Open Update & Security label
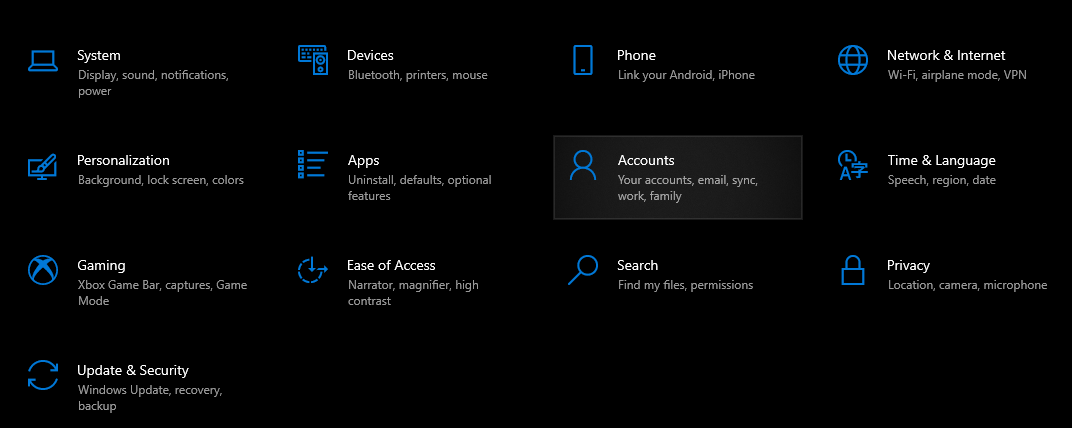1072x428 pixels. pyautogui.click(x=133, y=371)
